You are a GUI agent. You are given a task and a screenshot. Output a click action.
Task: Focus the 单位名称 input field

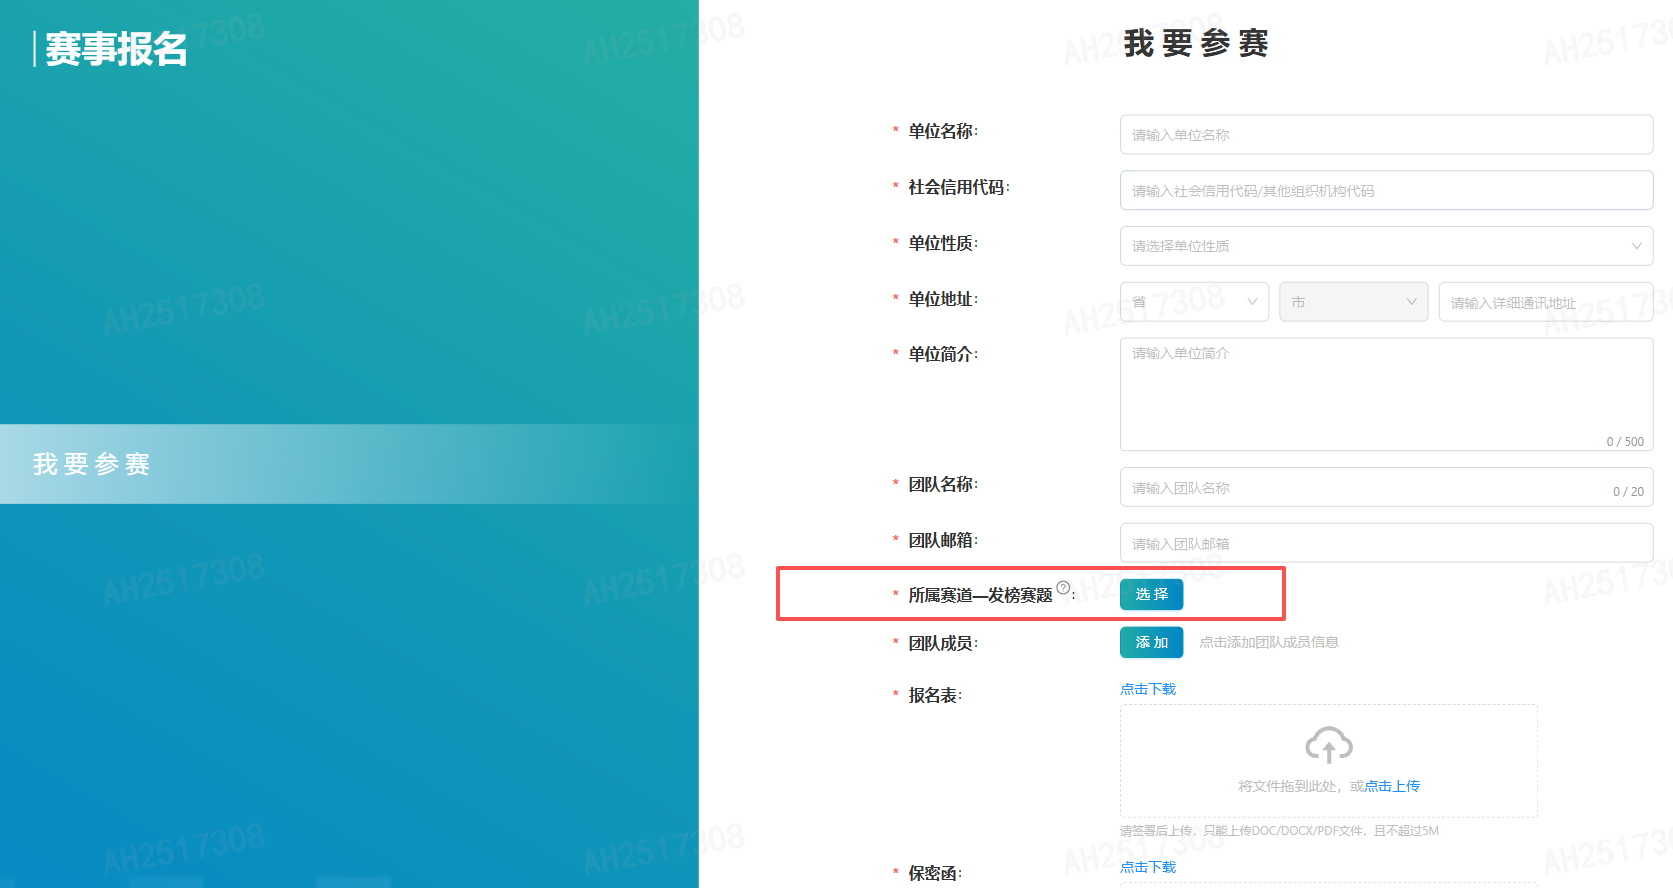pyautogui.click(x=1386, y=135)
